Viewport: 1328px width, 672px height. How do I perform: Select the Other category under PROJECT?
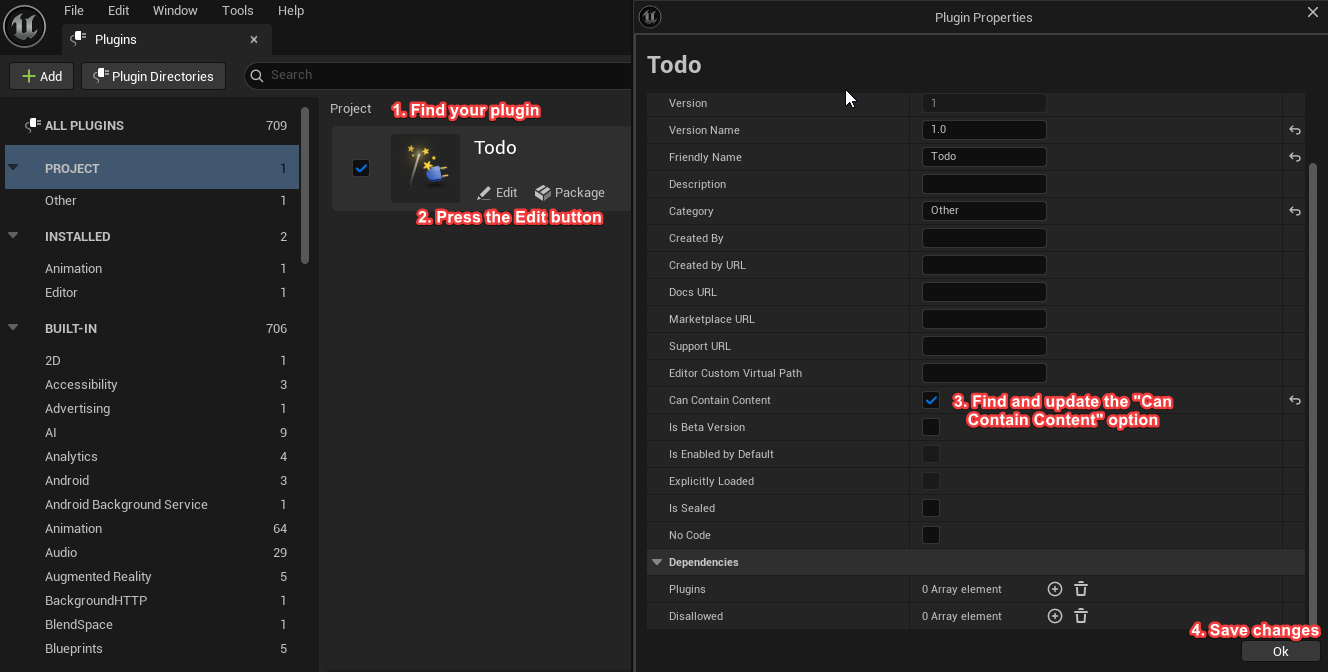(152, 201)
